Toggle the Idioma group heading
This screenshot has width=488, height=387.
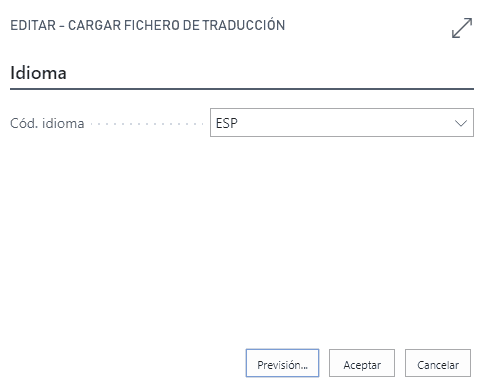pyautogui.click(x=38, y=73)
